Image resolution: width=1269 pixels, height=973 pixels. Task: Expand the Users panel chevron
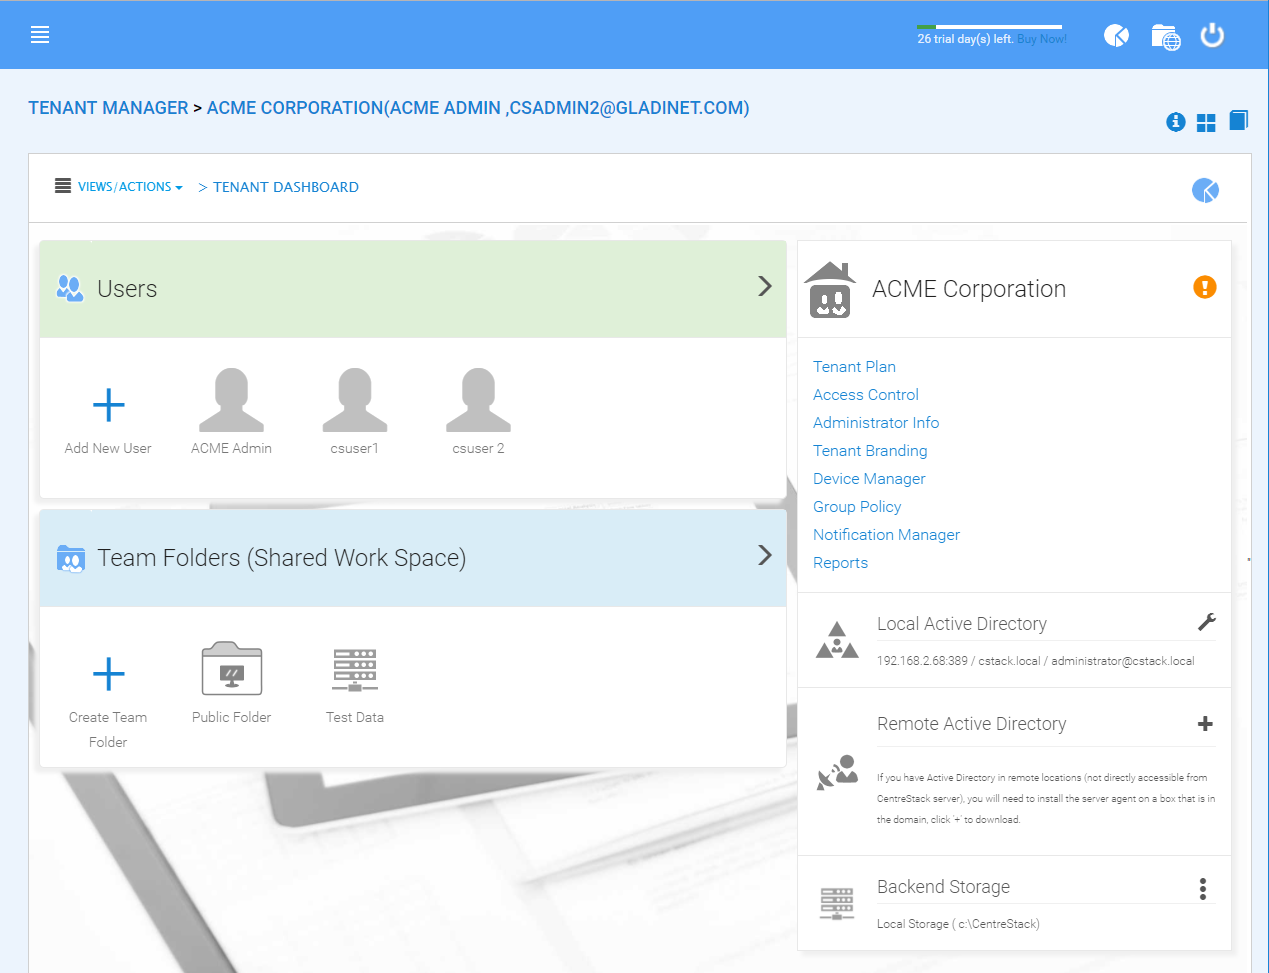765,286
